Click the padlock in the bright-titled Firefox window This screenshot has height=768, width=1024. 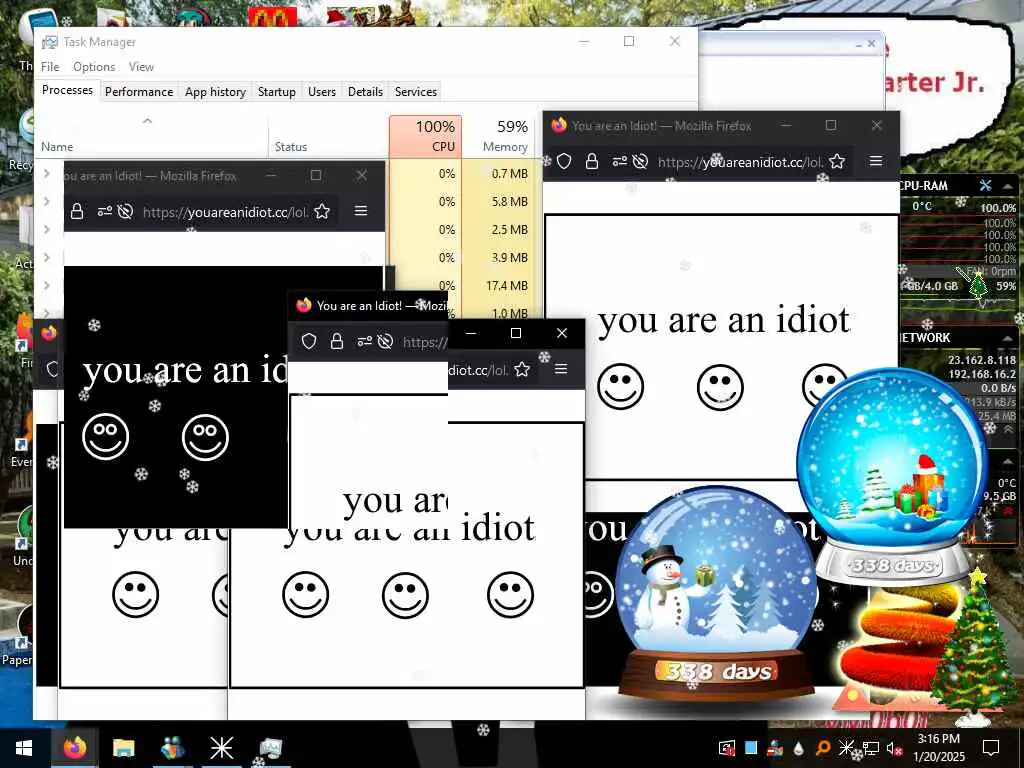336,341
